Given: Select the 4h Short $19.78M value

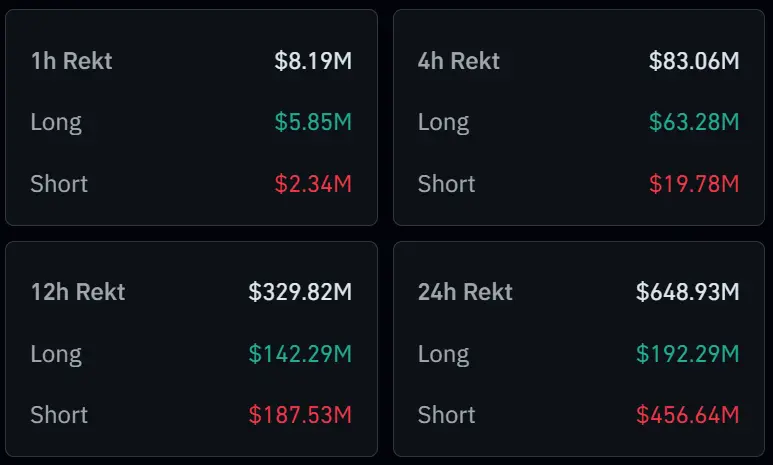Looking at the screenshot, I should [694, 184].
